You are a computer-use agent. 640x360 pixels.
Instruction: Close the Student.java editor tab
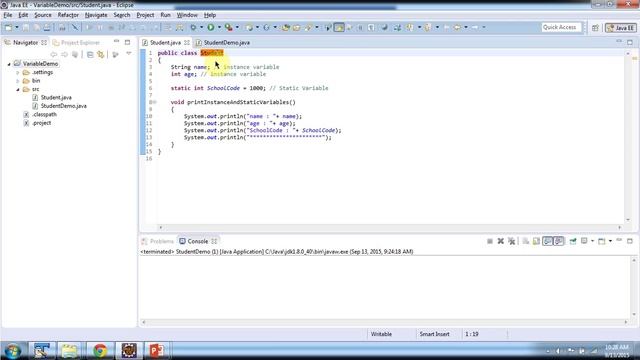click(187, 42)
